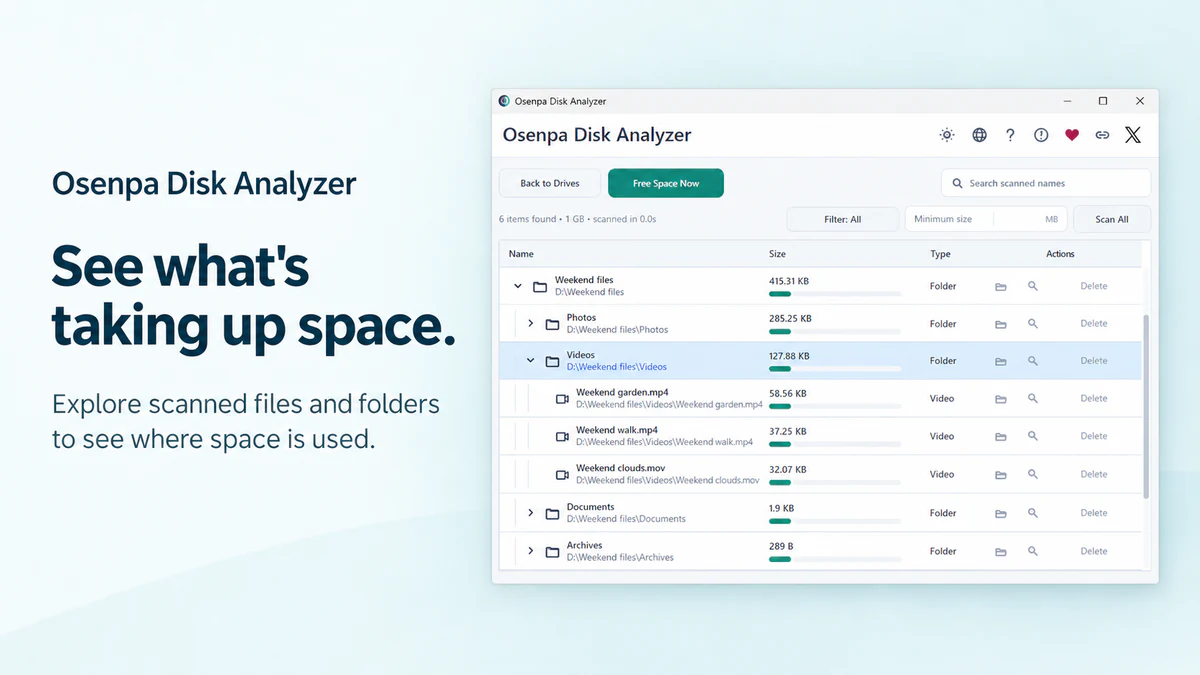Click magnifier icon in Documents row
This screenshot has height=675, width=1200.
(x=1033, y=513)
